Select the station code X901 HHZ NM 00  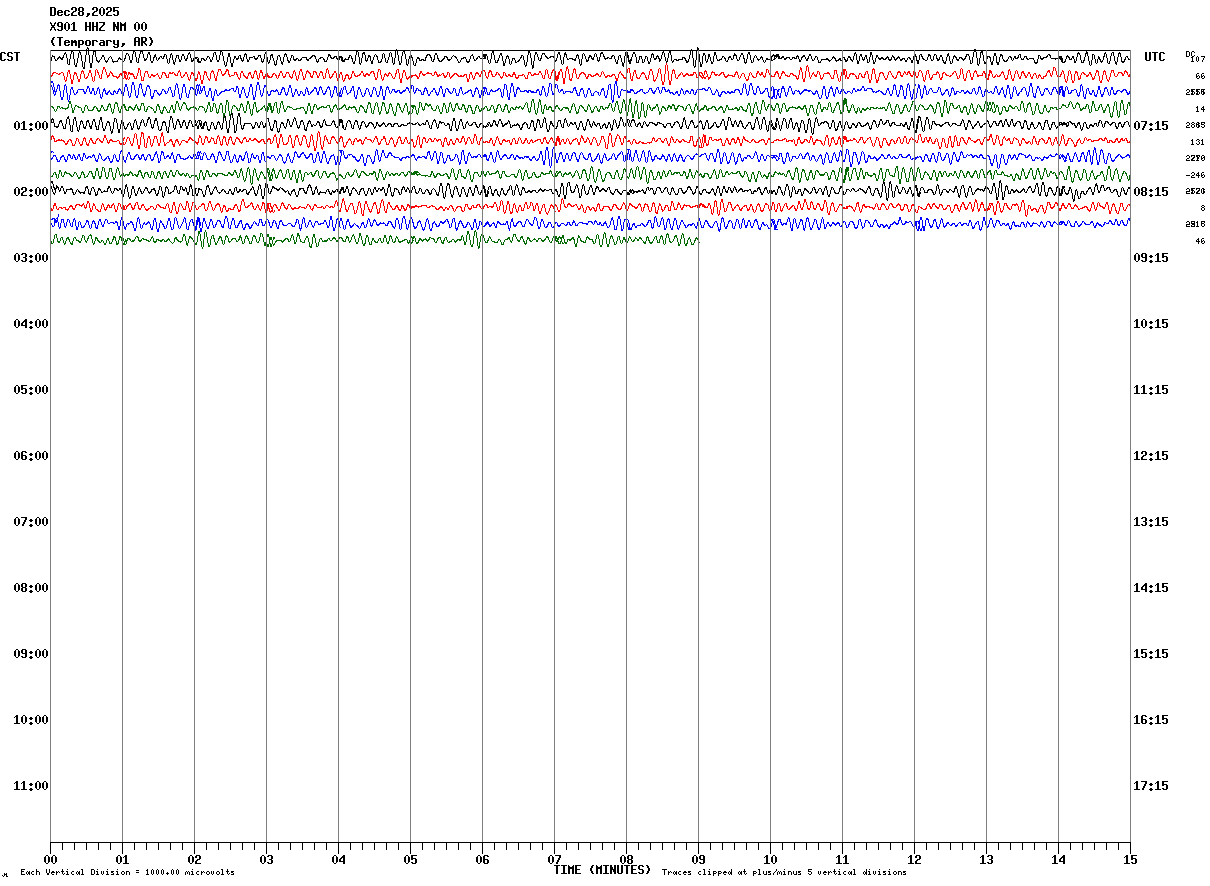[98, 27]
